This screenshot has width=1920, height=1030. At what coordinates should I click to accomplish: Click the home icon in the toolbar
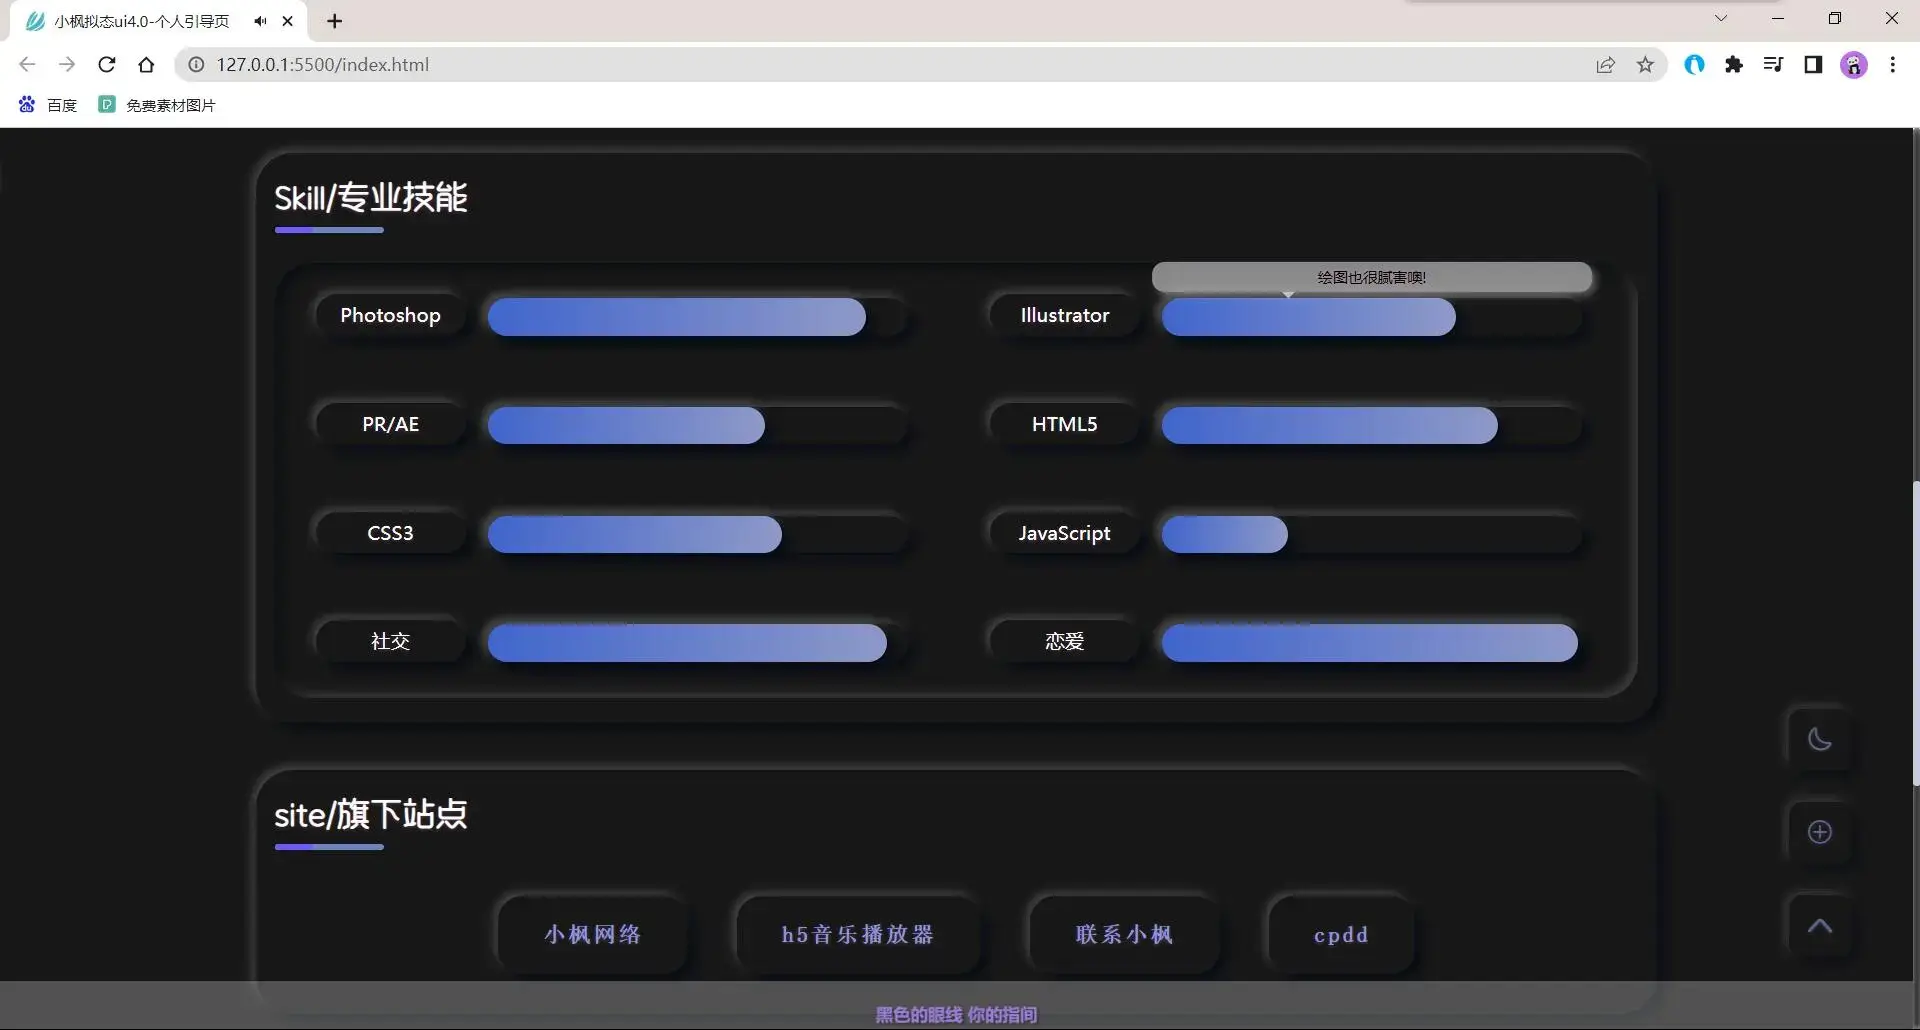146,64
